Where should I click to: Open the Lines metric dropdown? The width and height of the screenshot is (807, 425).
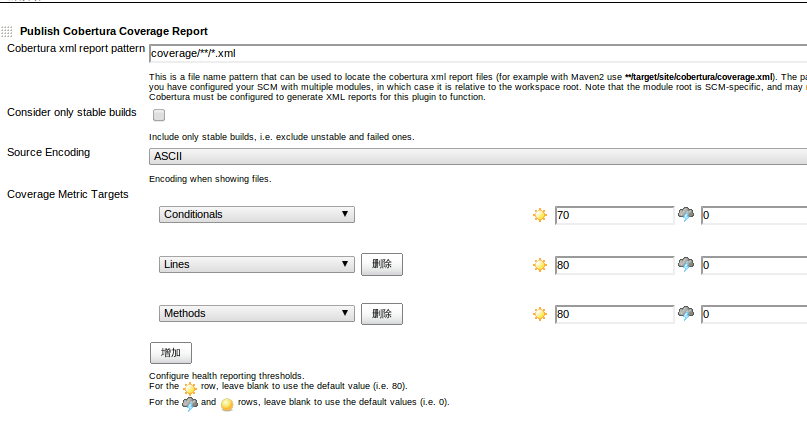click(x=257, y=264)
